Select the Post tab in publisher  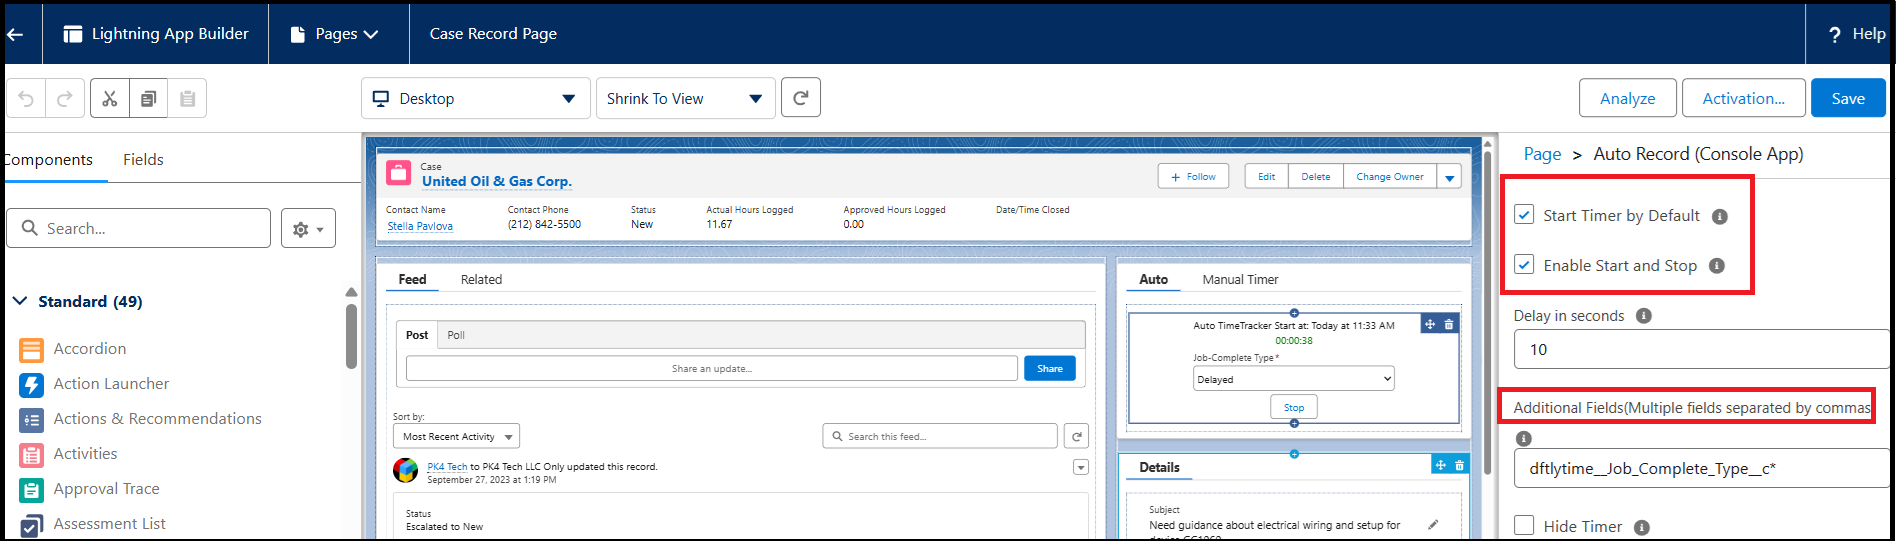pyautogui.click(x=417, y=335)
